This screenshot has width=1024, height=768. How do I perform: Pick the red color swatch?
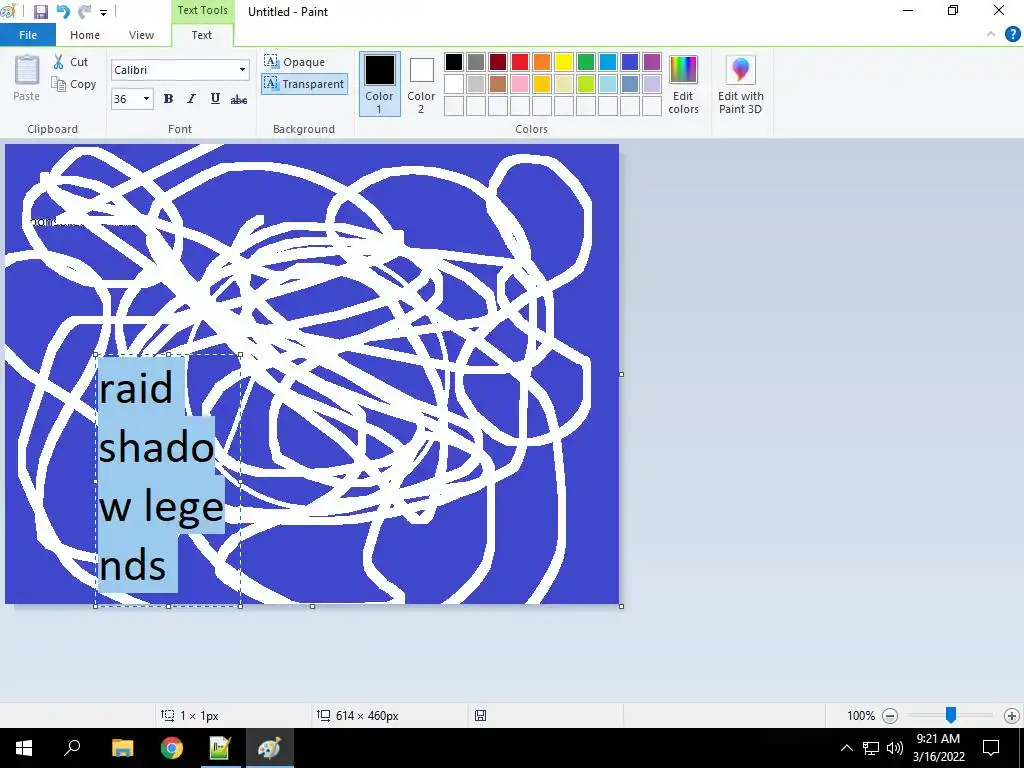520,62
